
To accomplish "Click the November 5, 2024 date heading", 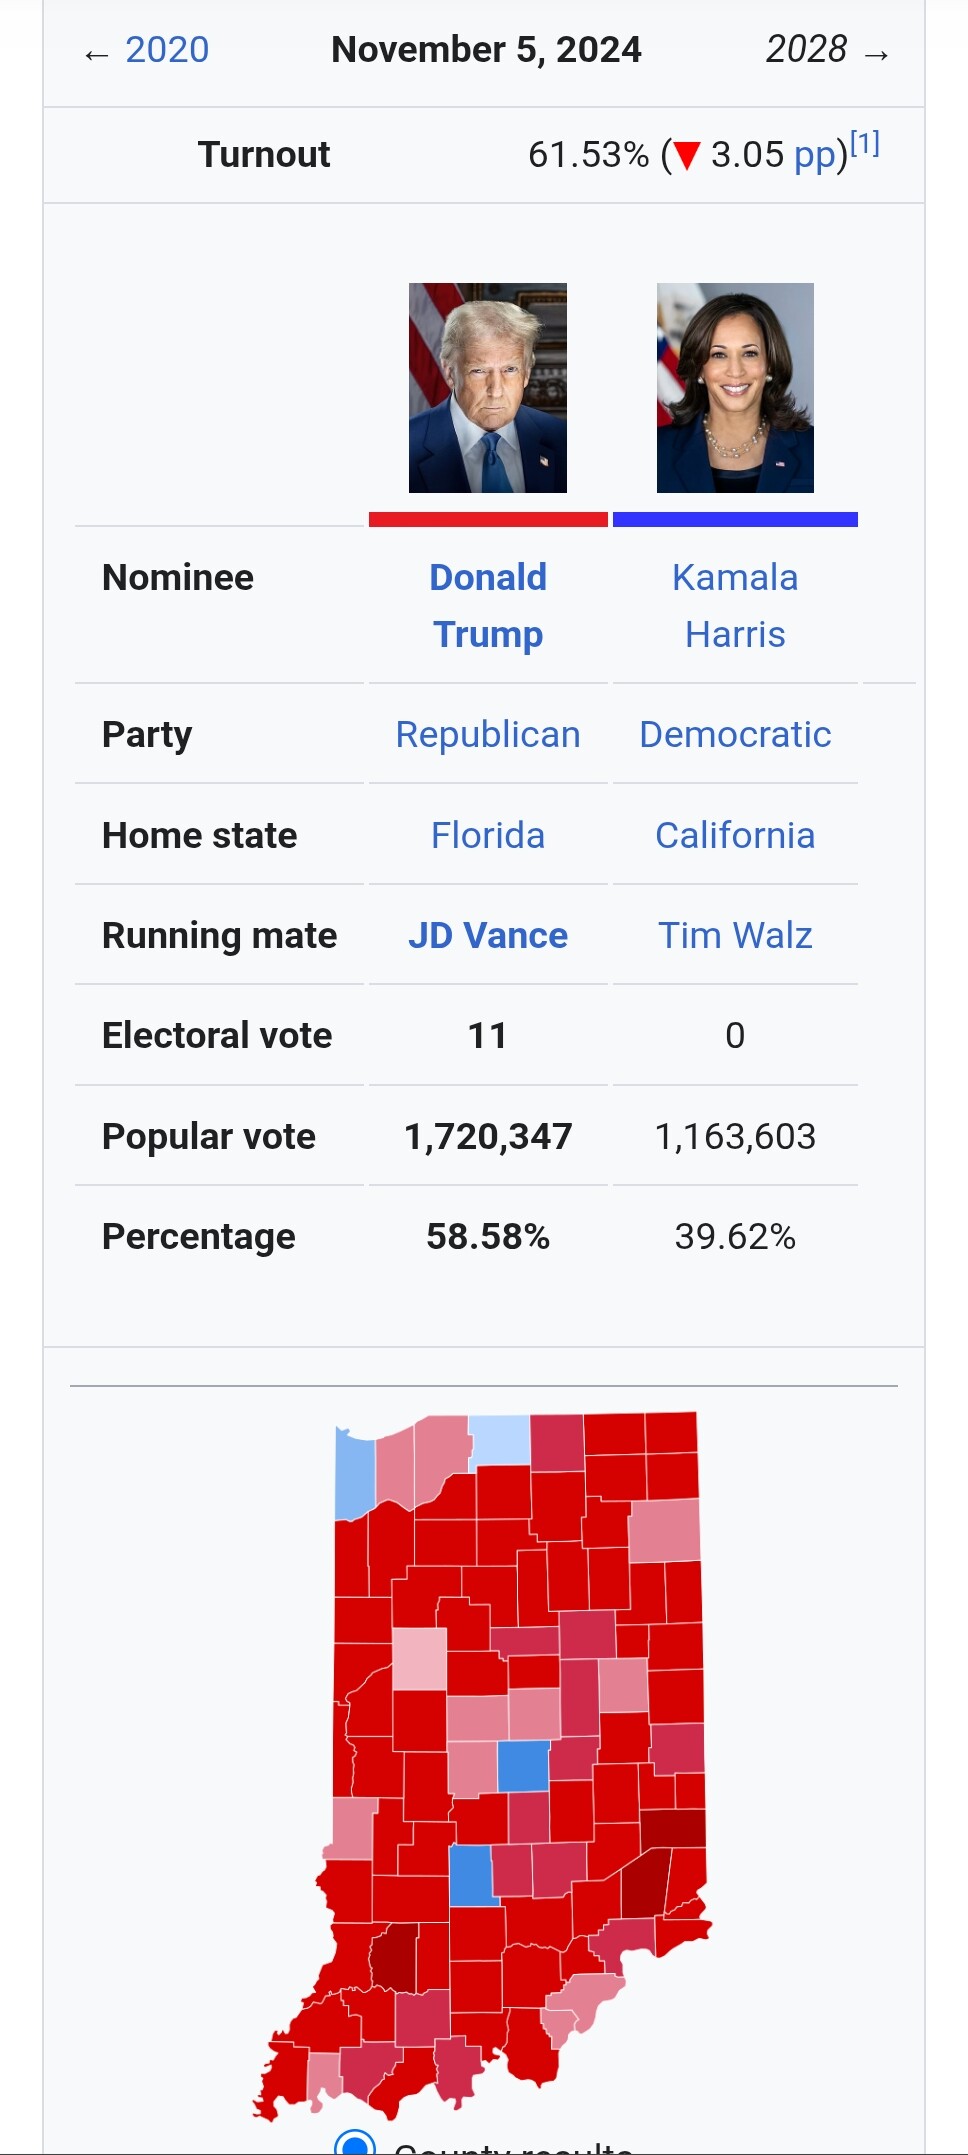I will click(x=486, y=50).
